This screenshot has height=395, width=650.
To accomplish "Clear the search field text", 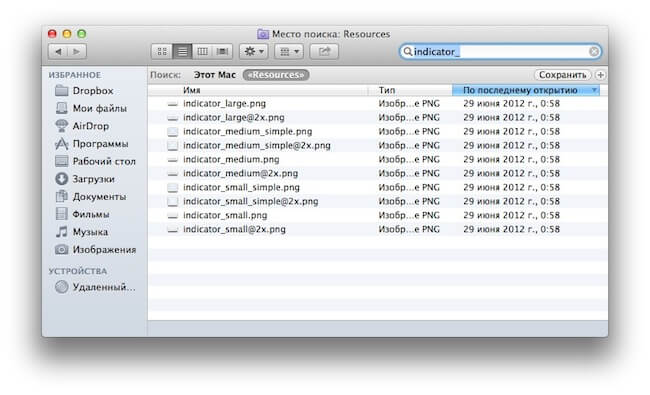I will [x=594, y=51].
